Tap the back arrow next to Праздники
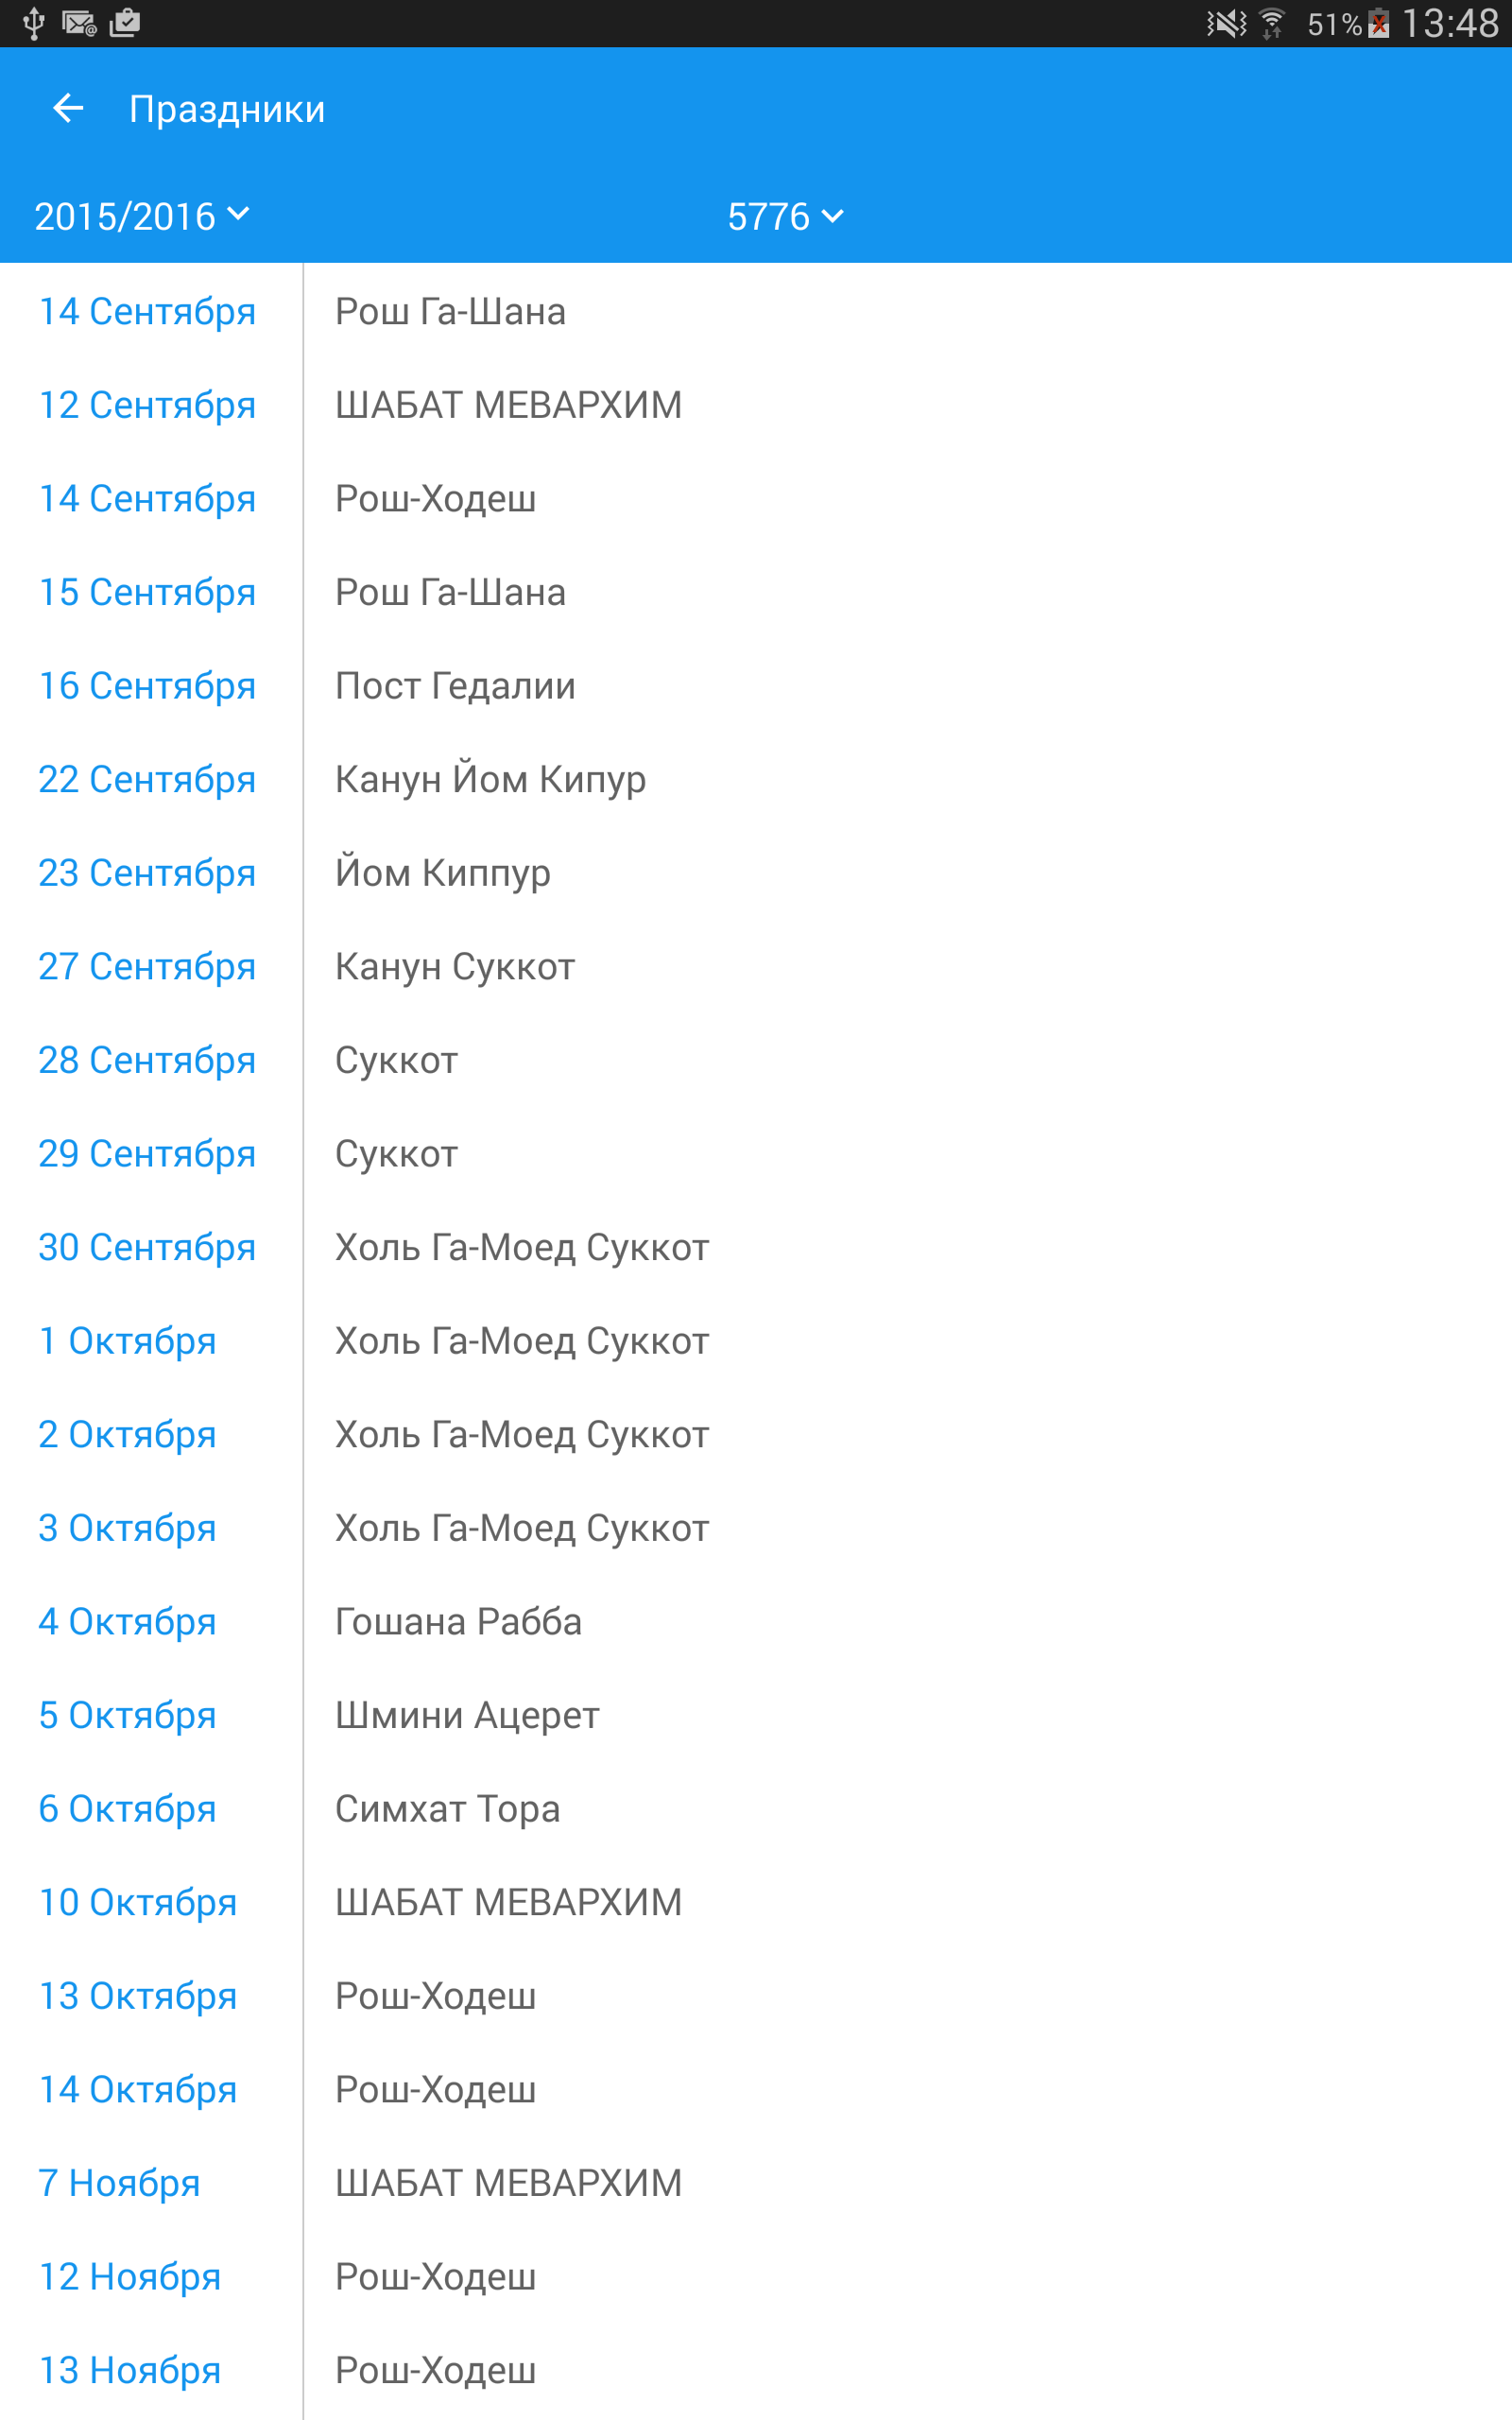This screenshot has height=2420, width=1512. [68, 108]
